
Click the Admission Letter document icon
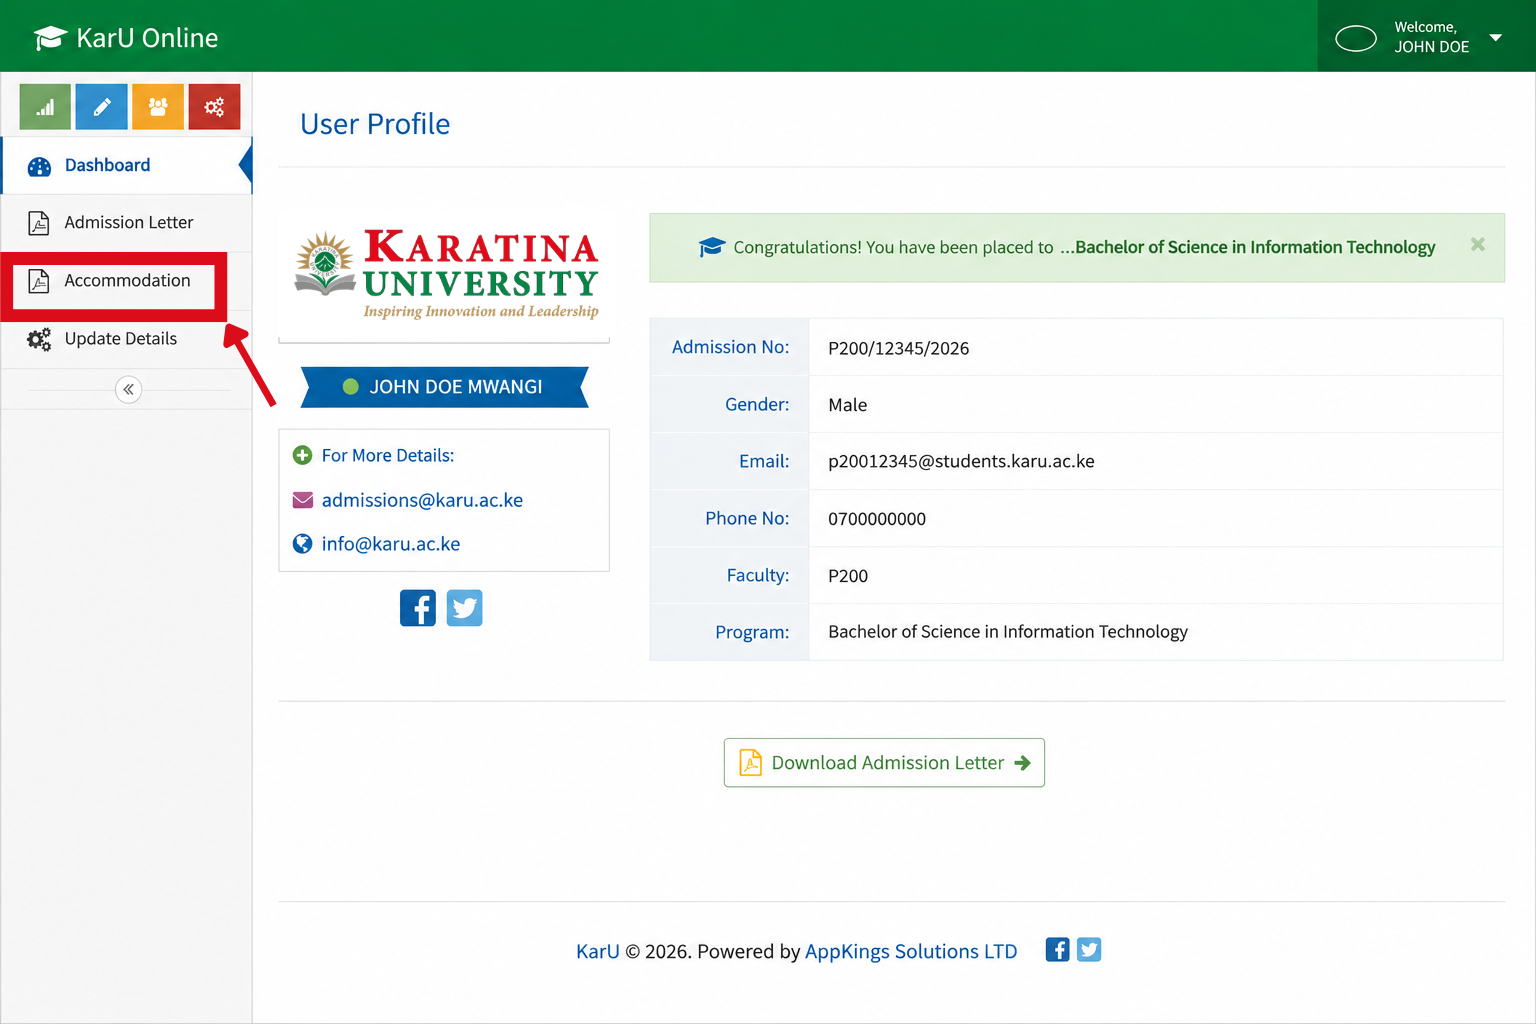tap(39, 223)
